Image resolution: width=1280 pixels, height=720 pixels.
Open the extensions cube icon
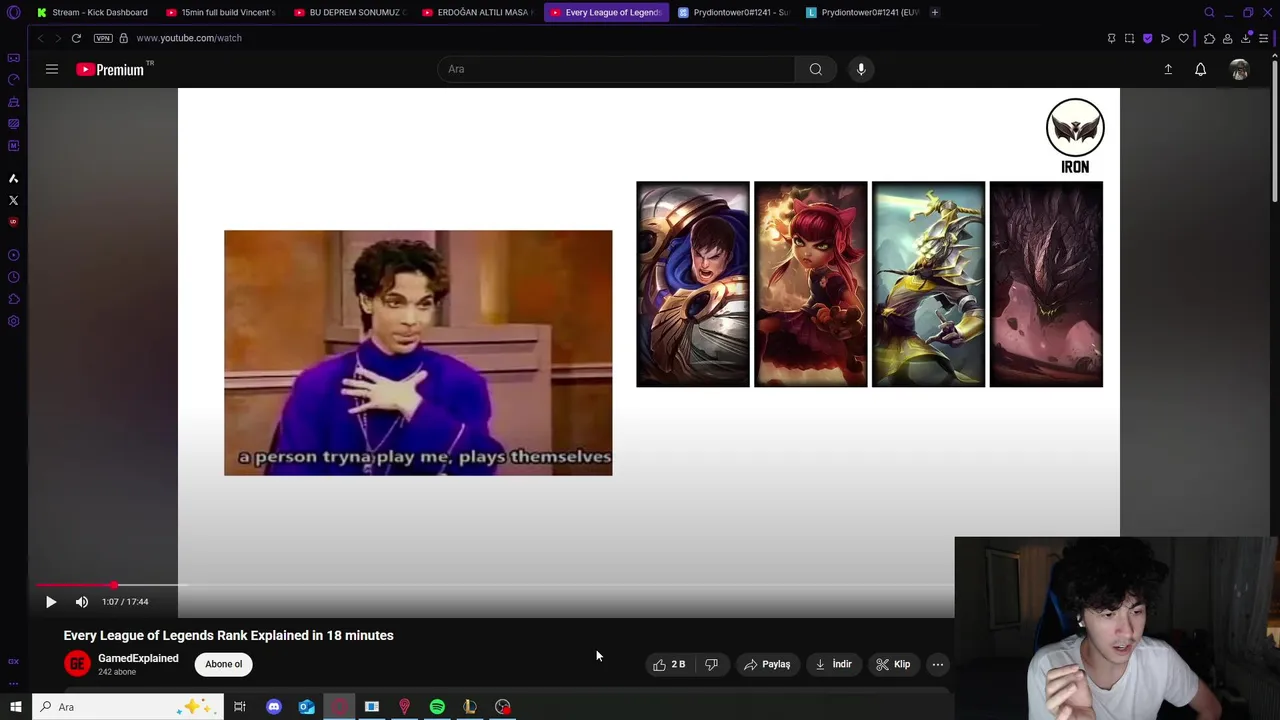coord(1209,38)
